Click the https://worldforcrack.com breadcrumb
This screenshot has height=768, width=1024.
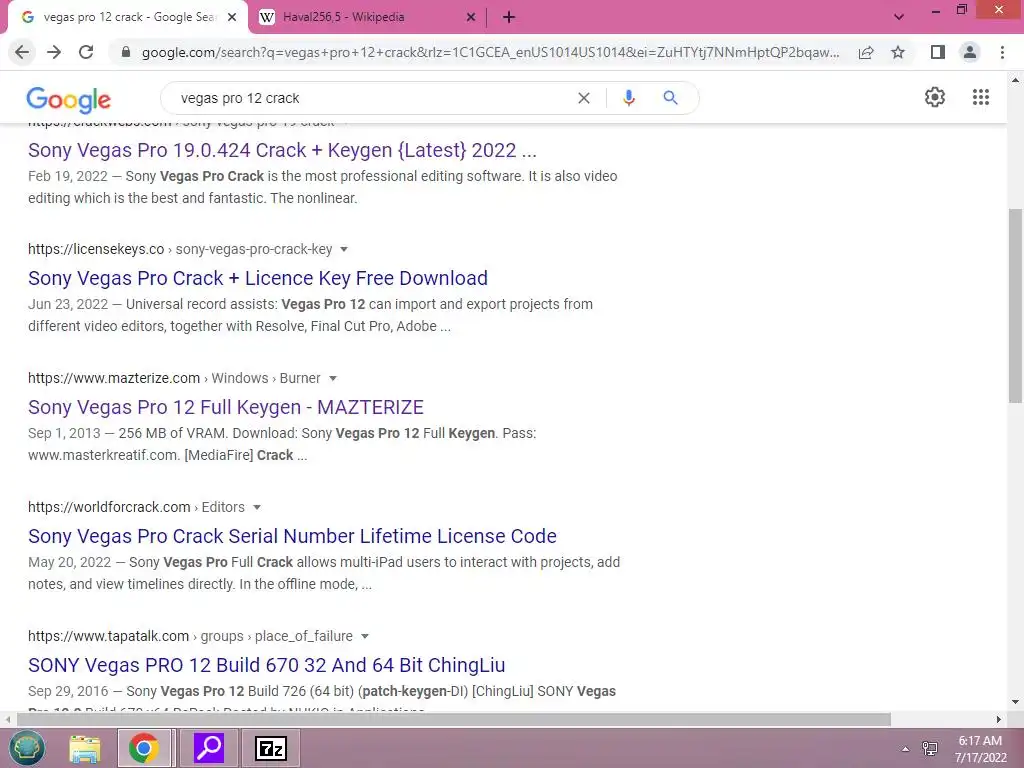coord(109,507)
